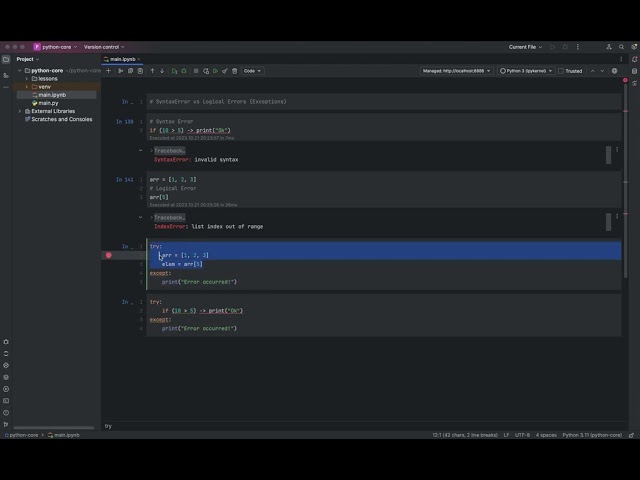The image size is (640, 480).
Task: Open notebook in browser via globe icon
Action: tap(615, 71)
